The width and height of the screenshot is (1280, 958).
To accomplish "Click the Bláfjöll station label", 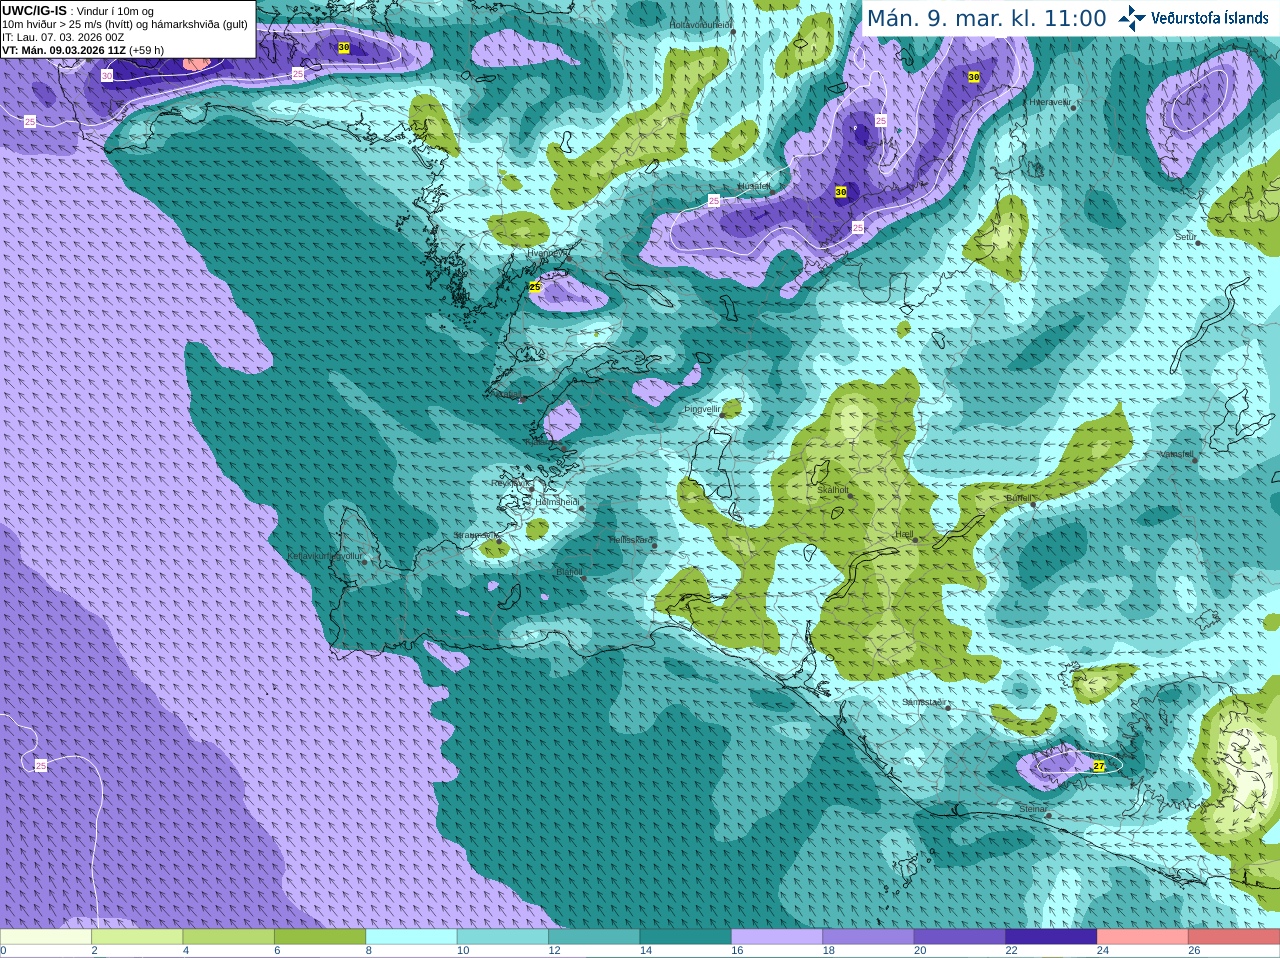I will click(x=569, y=571).
